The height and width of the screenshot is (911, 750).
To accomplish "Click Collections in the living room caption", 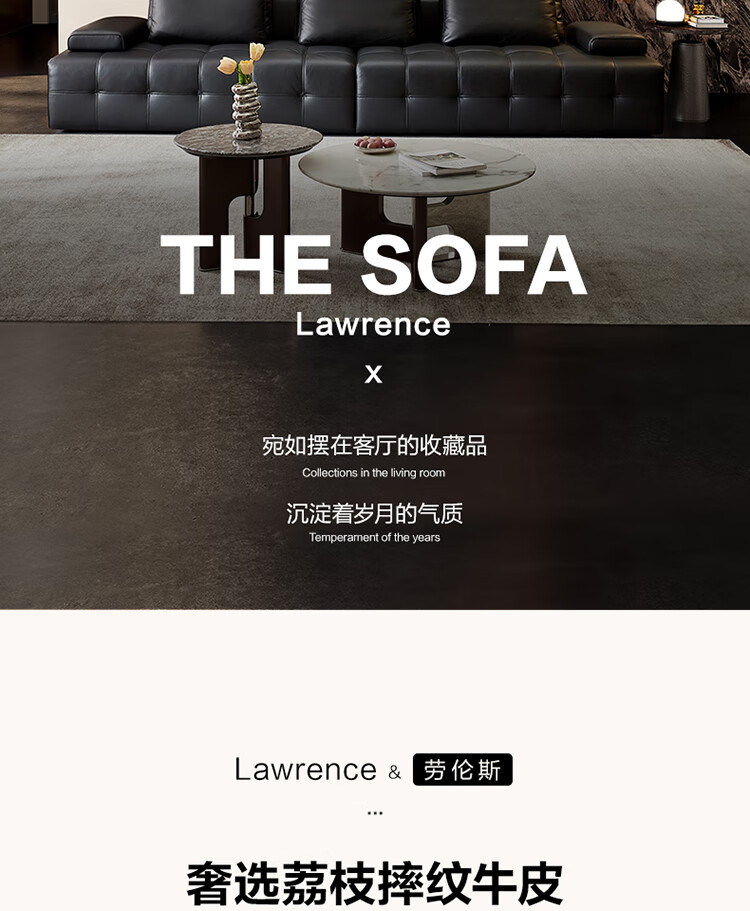I will [374, 473].
